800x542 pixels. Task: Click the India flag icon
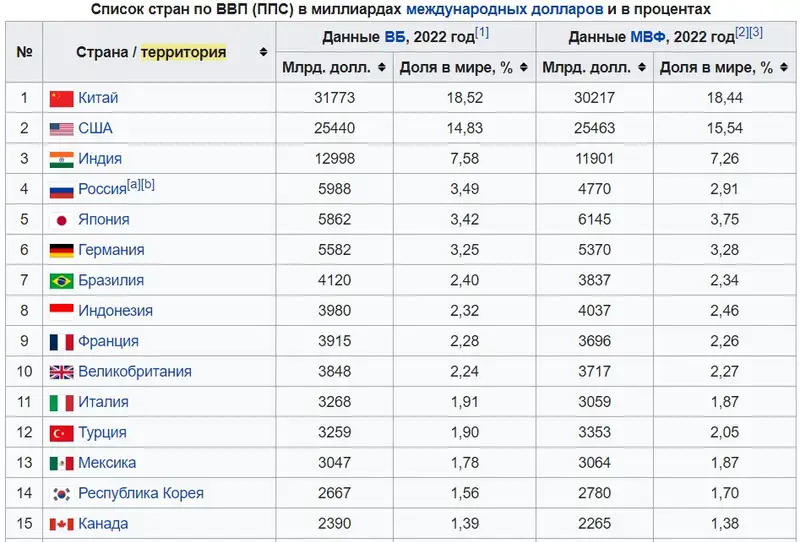(62, 159)
